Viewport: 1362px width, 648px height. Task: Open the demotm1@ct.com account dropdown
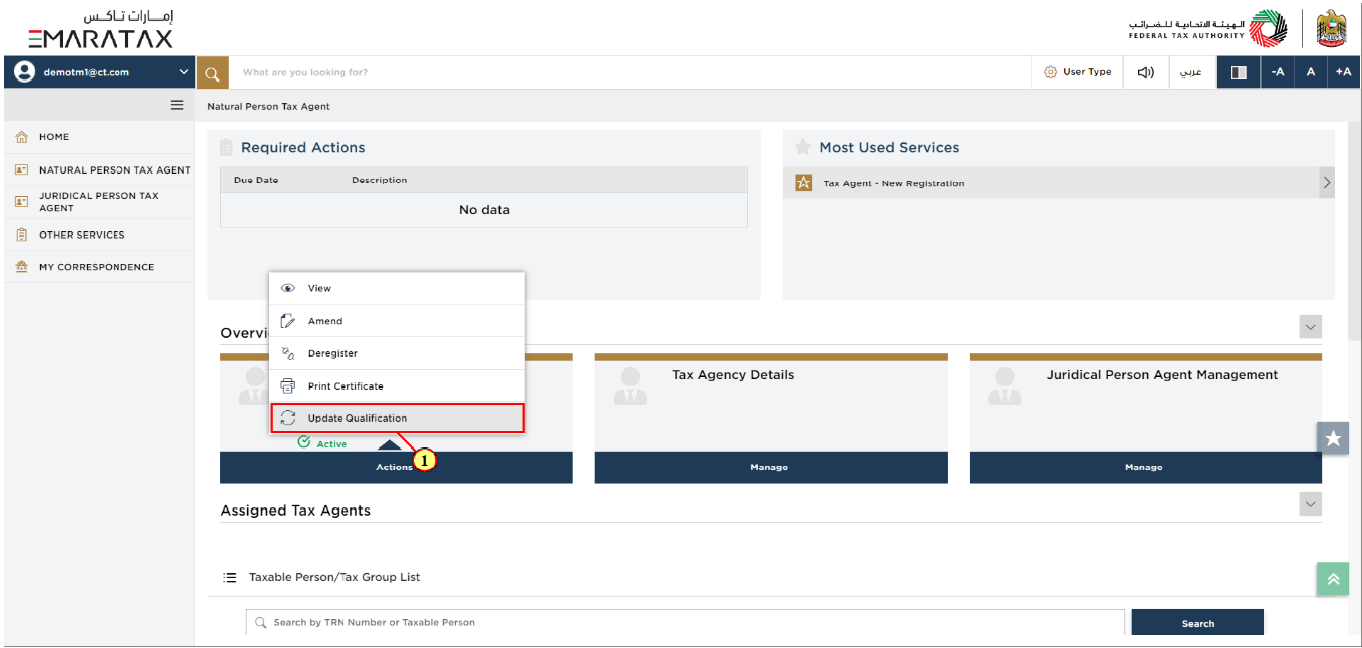click(x=100, y=72)
